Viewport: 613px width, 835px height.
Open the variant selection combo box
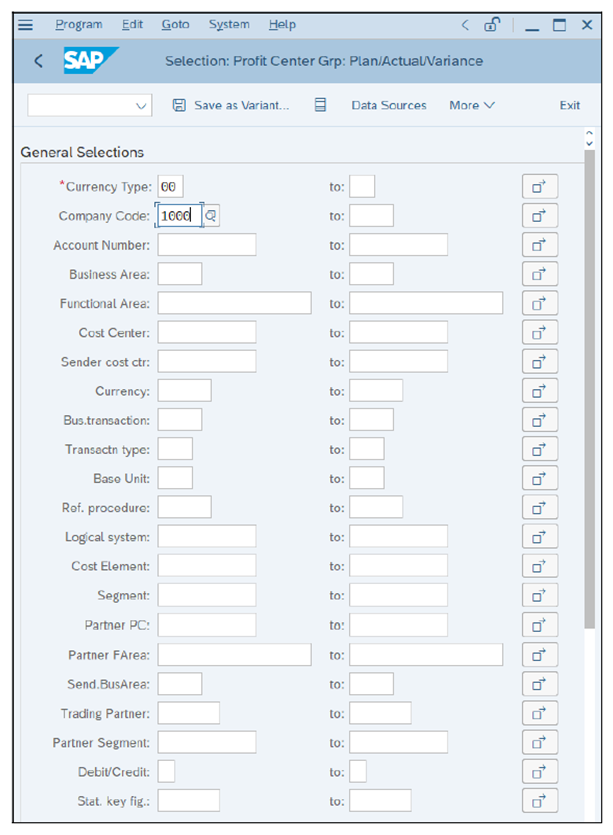pos(89,105)
